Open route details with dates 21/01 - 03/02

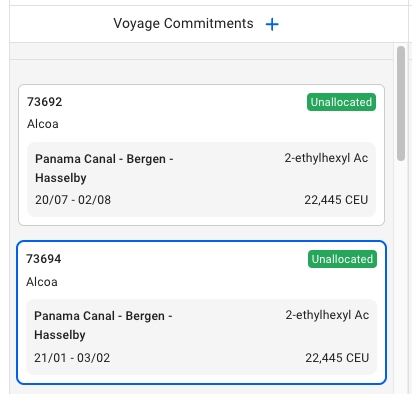[201, 337]
